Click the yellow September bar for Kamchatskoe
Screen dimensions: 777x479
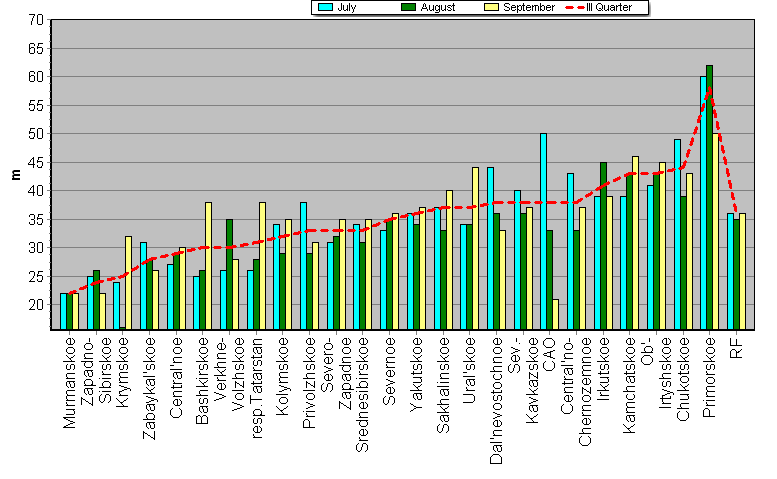pyautogui.click(x=635, y=243)
